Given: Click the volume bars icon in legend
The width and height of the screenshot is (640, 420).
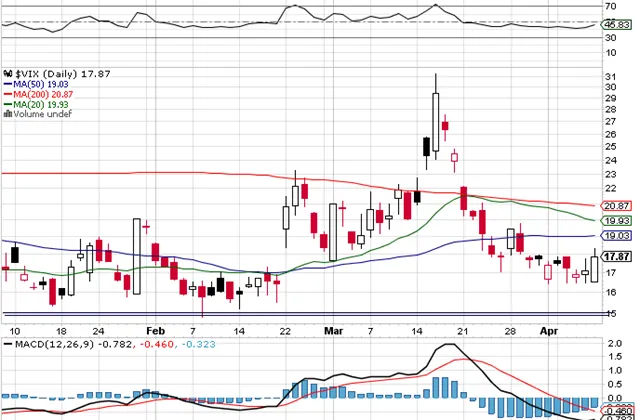Looking at the screenshot, I should pos(7,114).
